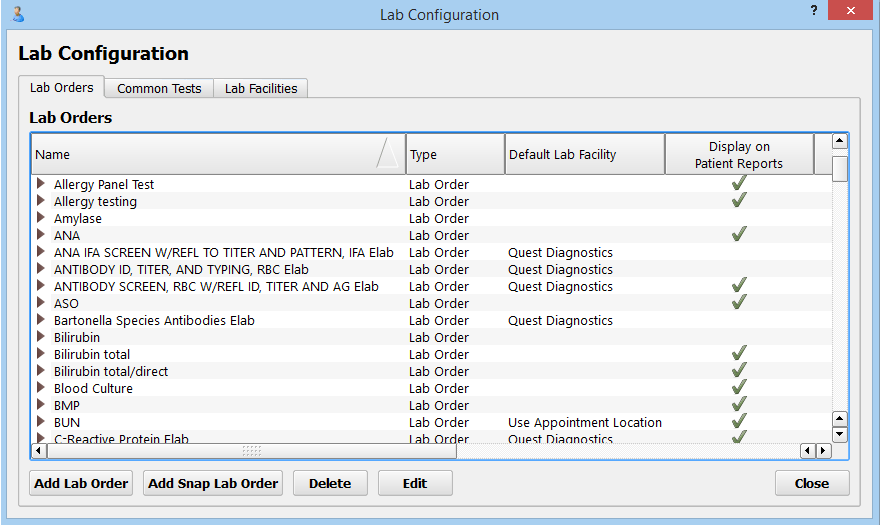Viewport: 880px width, 525px height.
Task: Expand ANTIBODY ID, TITER row arrow
Action: tap(40, 268)
